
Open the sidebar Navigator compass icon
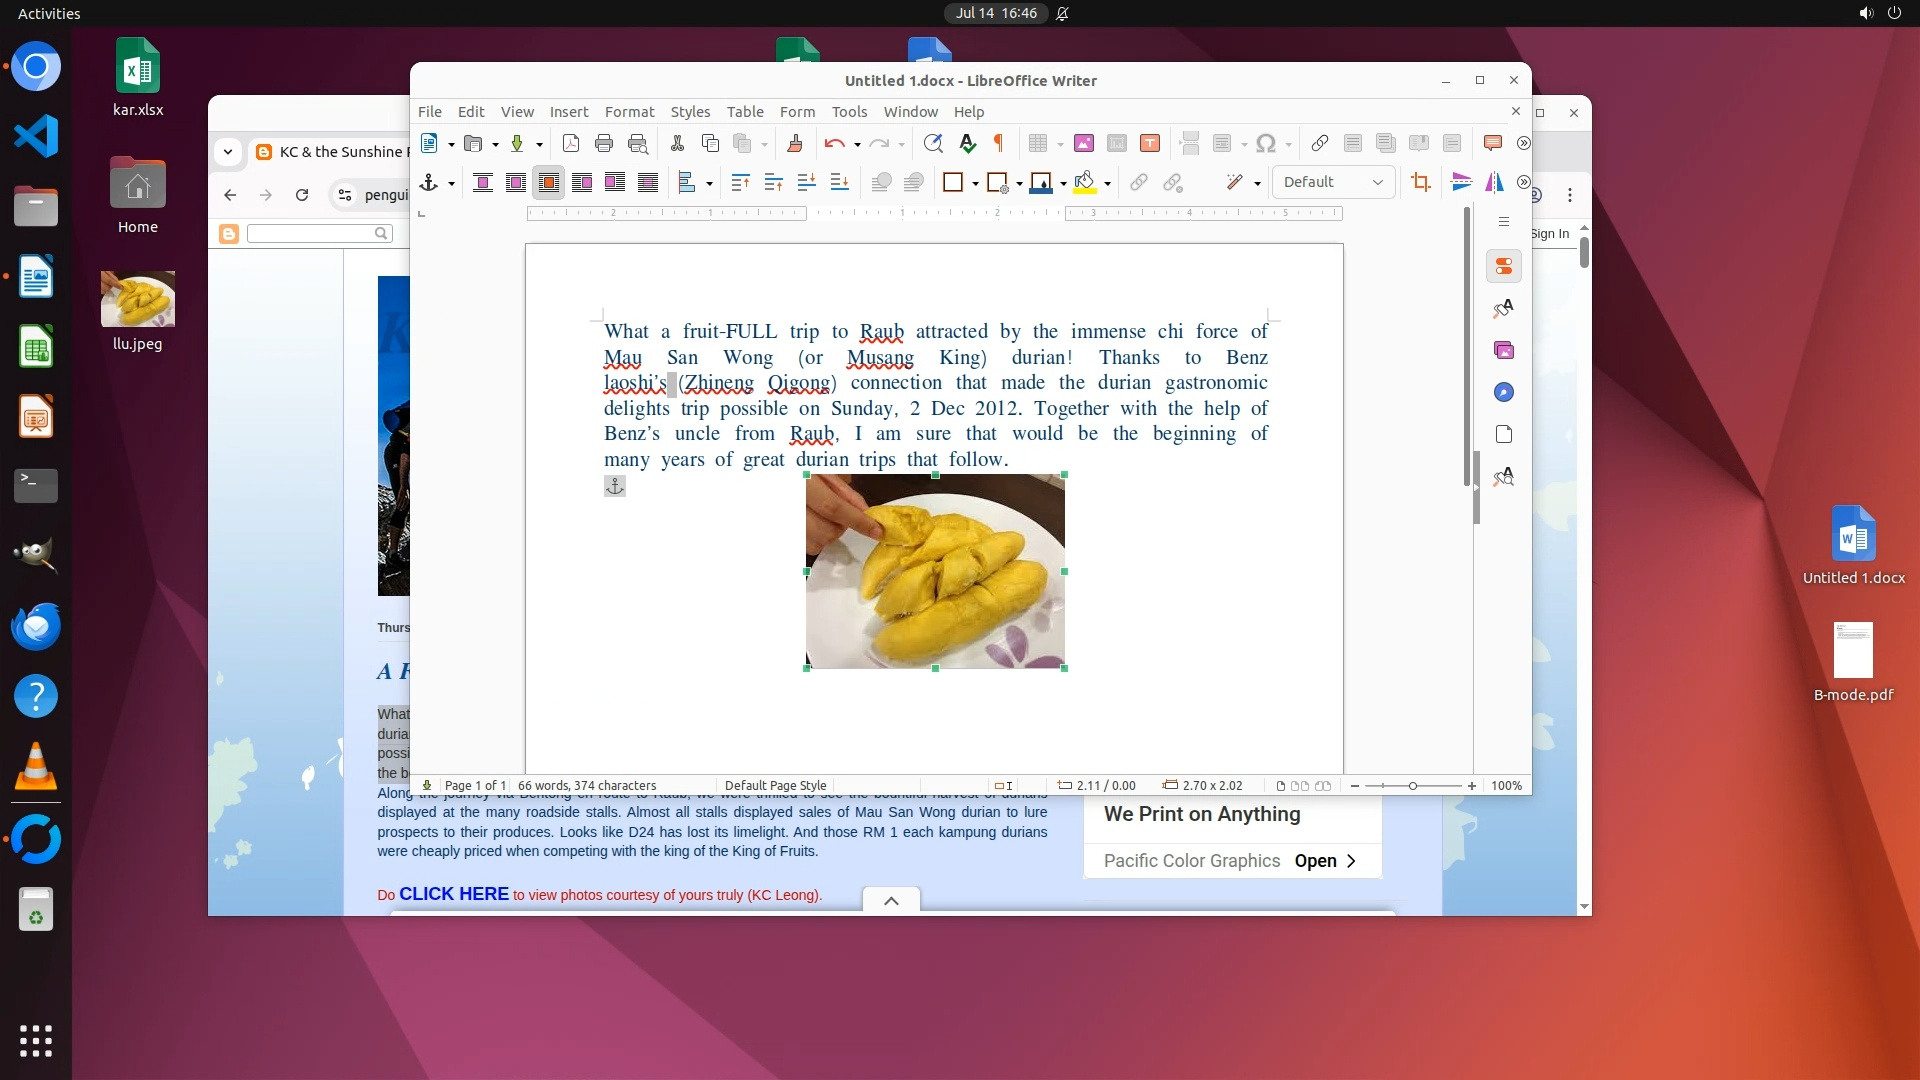(x=1503, y=392)
